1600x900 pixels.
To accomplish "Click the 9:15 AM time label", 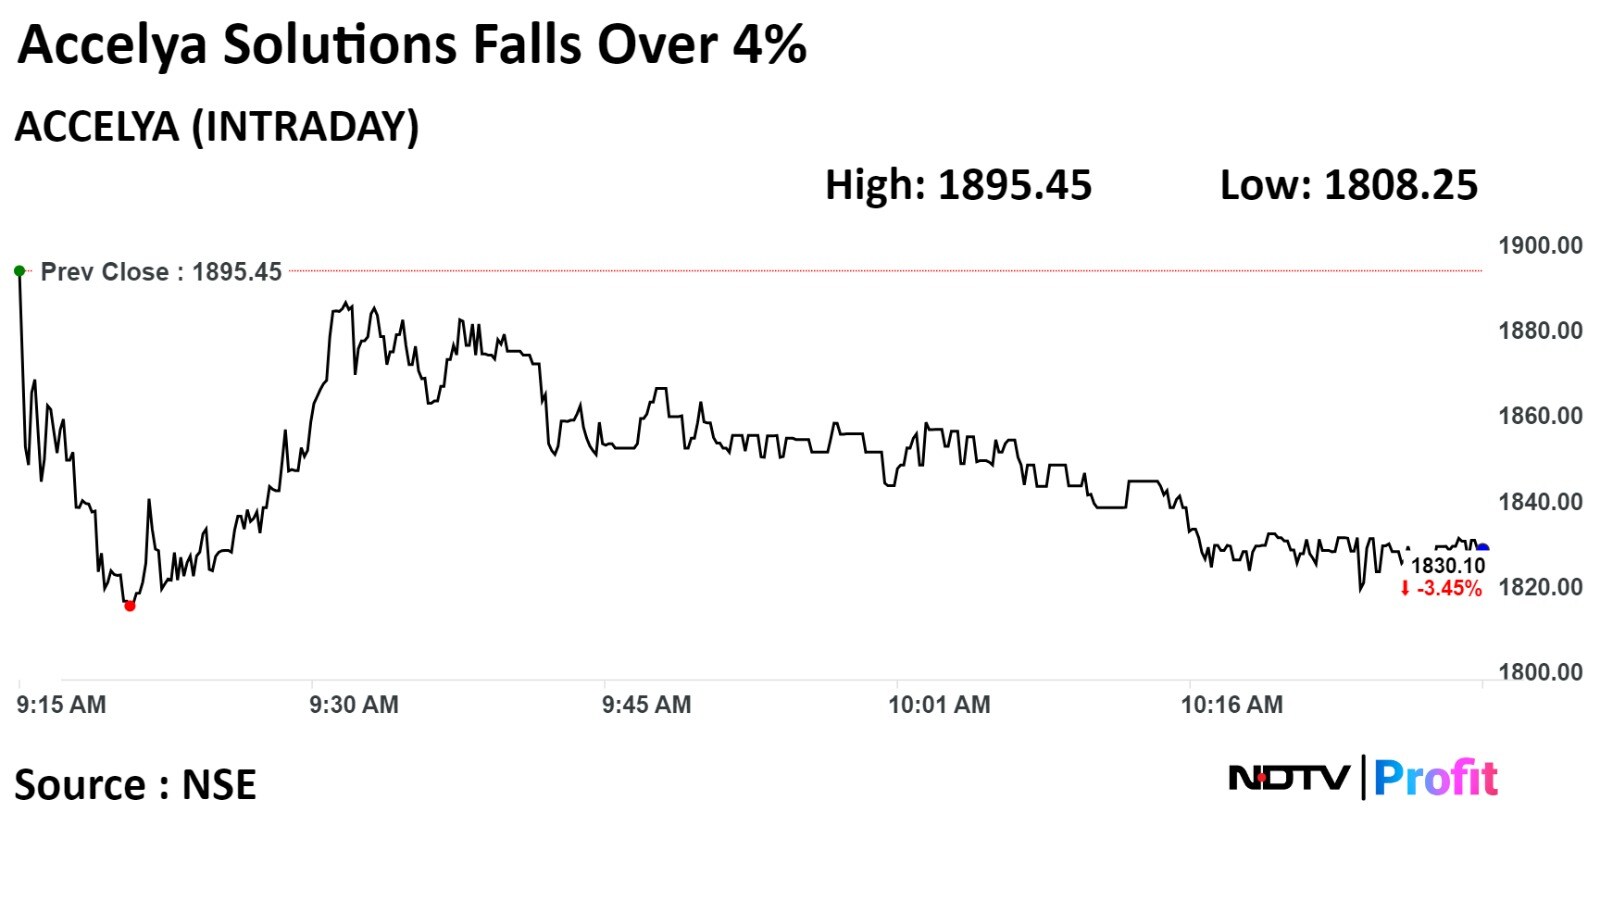I will (x=61, y=705).
